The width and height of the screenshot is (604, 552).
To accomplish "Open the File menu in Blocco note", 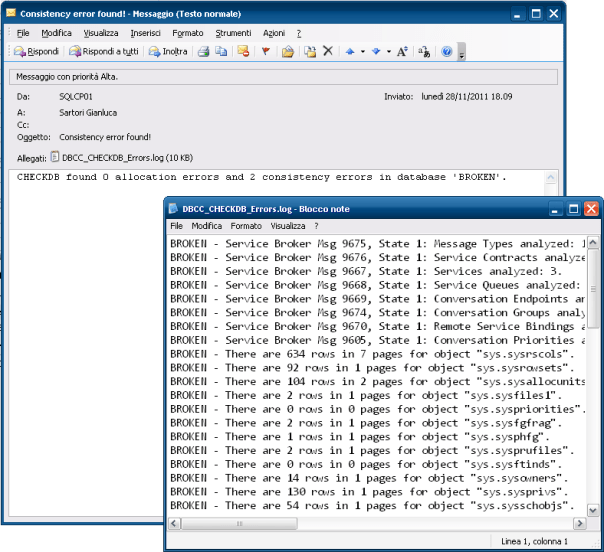I will [176, 226].
